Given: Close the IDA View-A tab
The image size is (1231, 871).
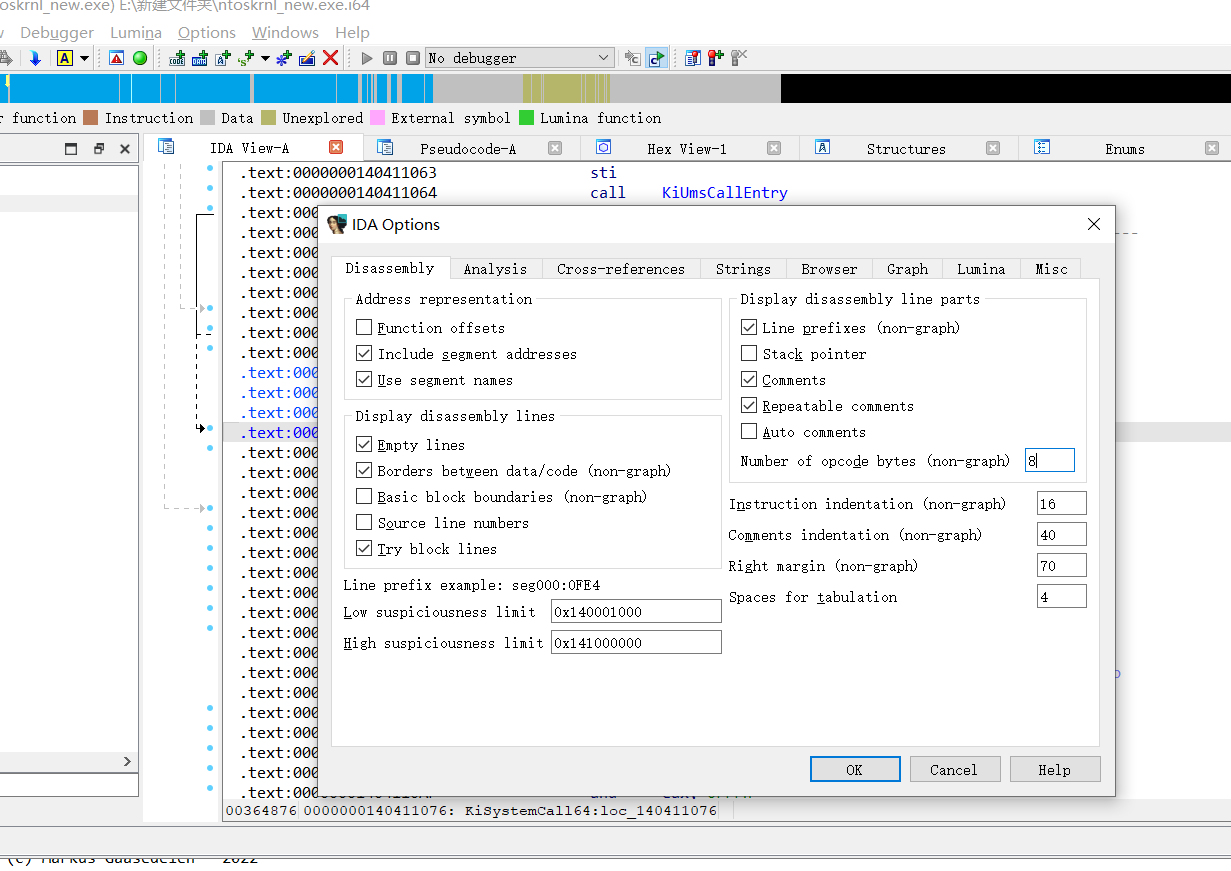Looking at the screenshot, I should (336, 147).
